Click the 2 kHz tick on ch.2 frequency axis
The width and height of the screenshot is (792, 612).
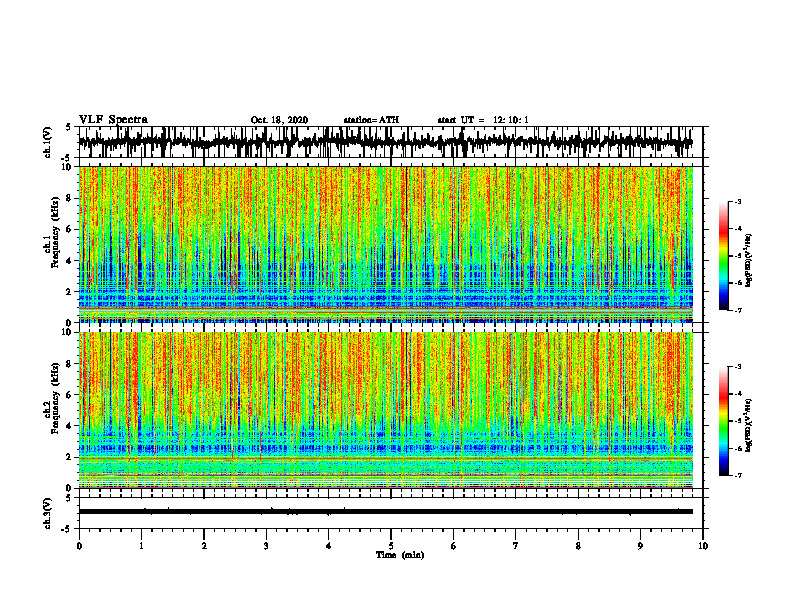tap(69, 457)
